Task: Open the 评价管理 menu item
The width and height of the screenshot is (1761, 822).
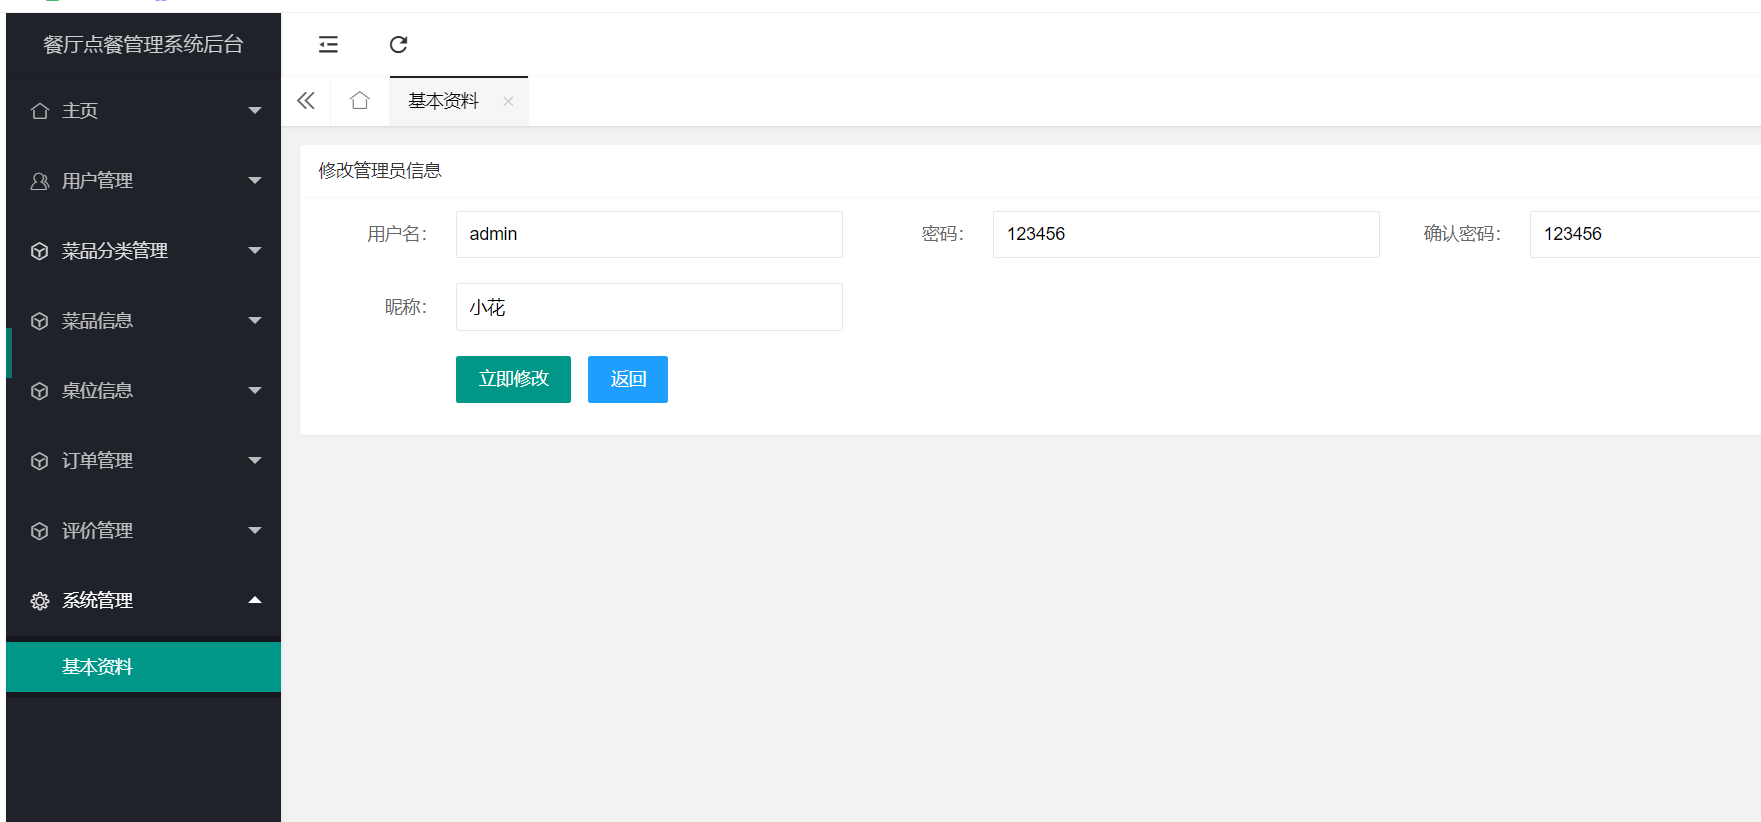Action: [97, 531]
